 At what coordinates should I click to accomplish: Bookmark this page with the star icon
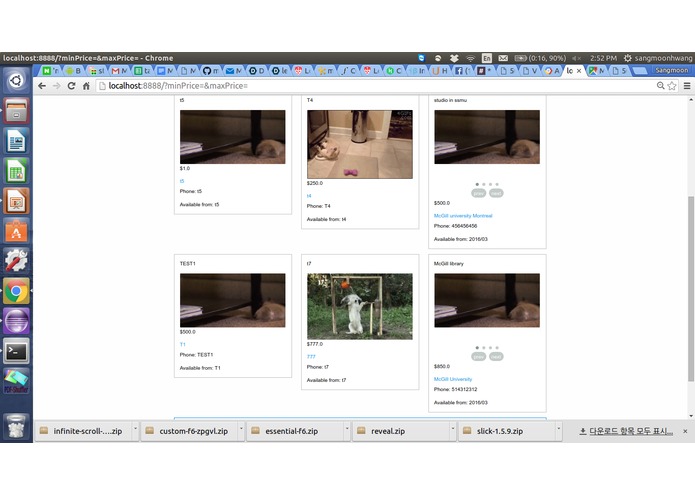(x=672, y=86)
